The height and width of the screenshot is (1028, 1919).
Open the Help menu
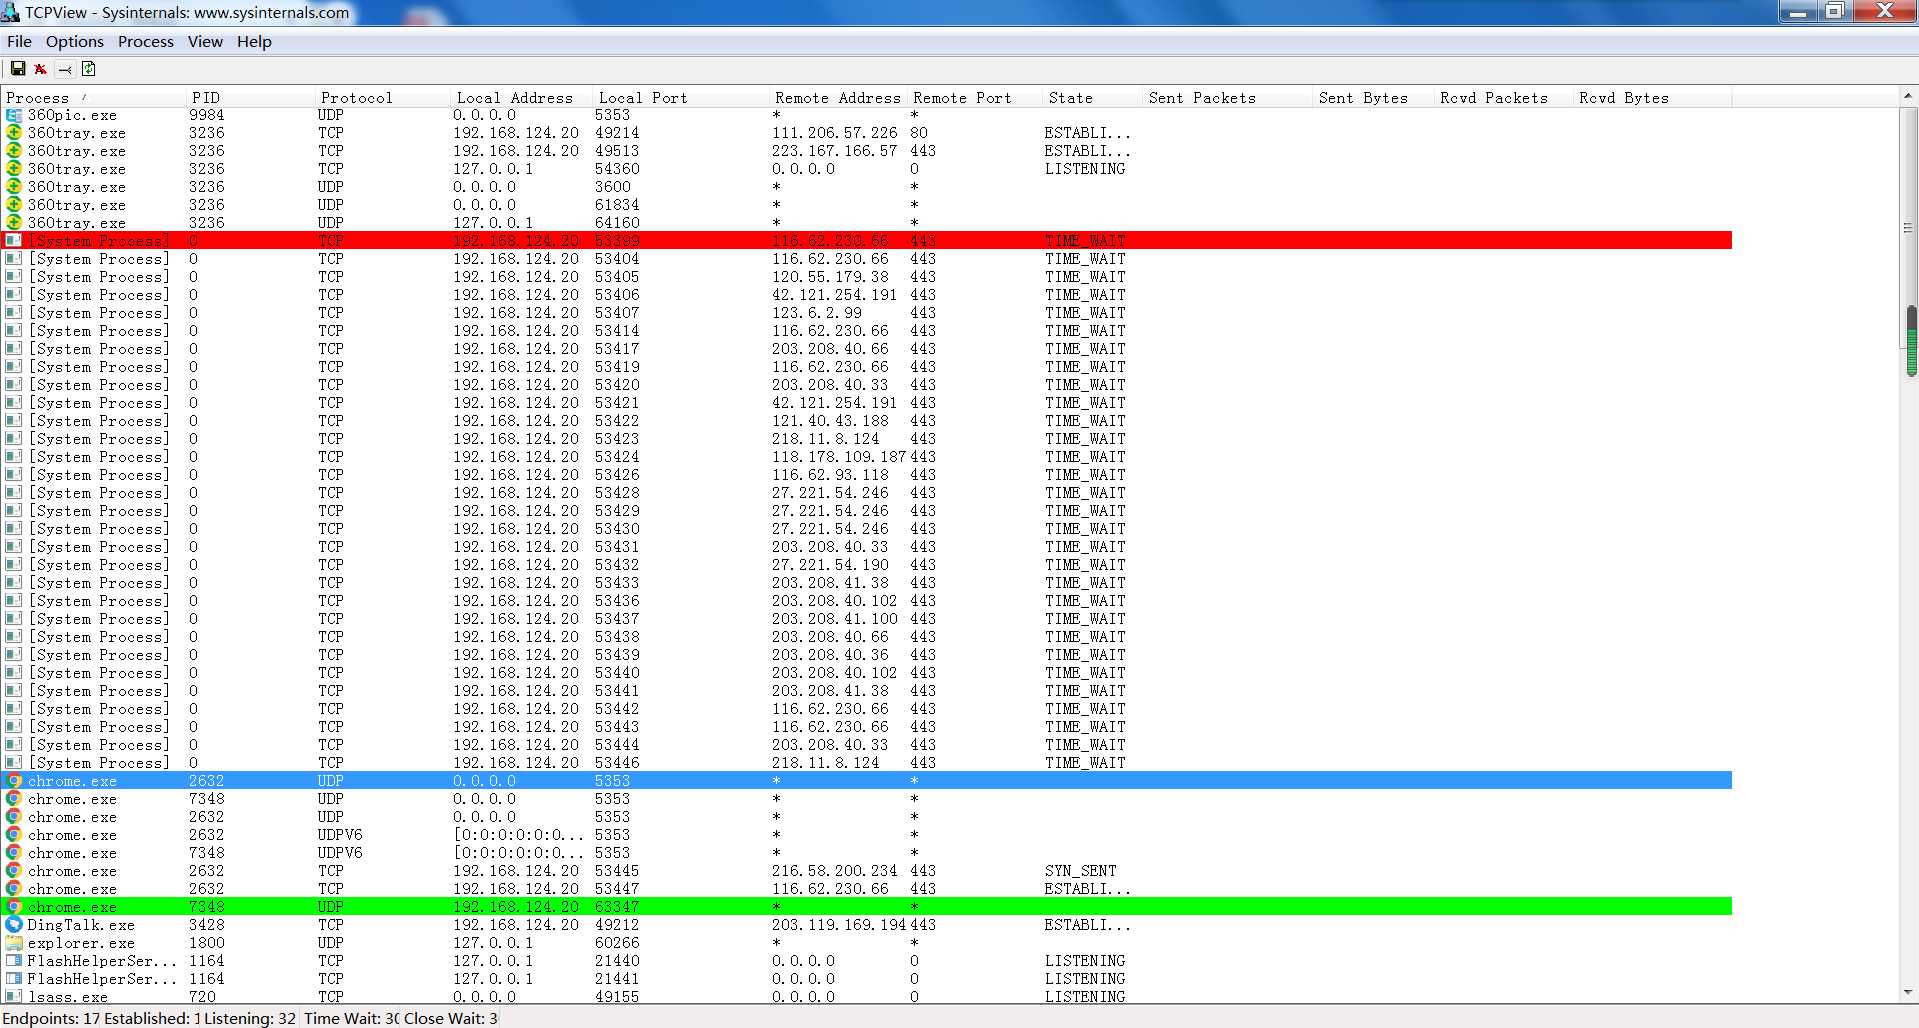(254, 42)
